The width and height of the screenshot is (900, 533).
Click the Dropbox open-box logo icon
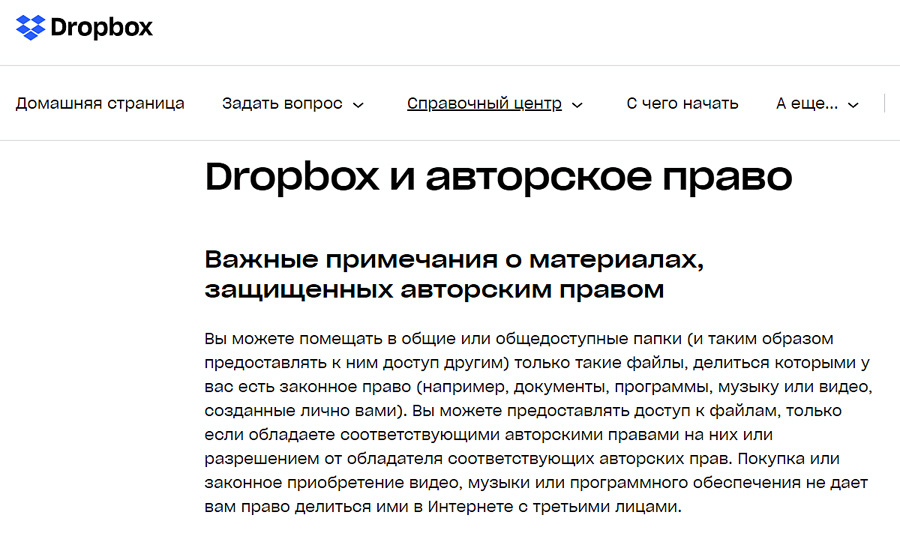[31, 27]
